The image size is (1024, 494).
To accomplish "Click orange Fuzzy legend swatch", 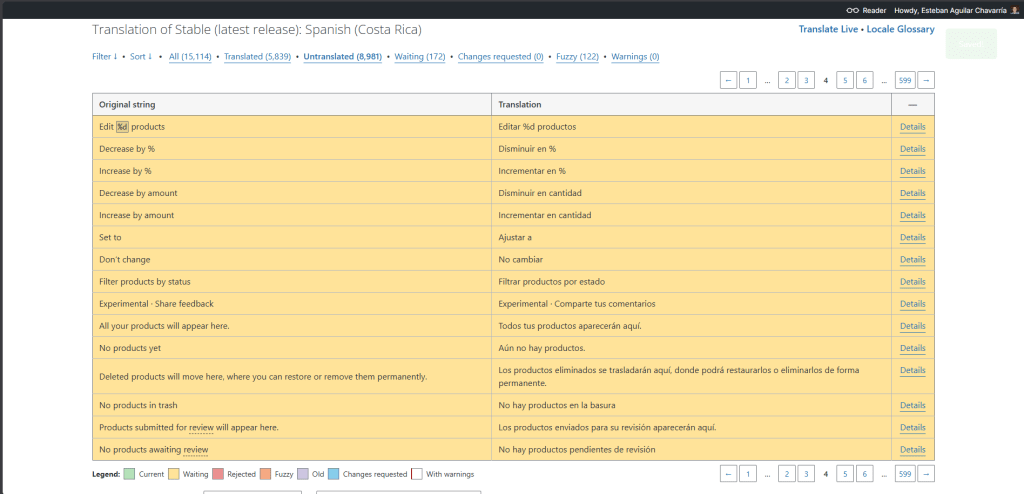I will 265,474.
